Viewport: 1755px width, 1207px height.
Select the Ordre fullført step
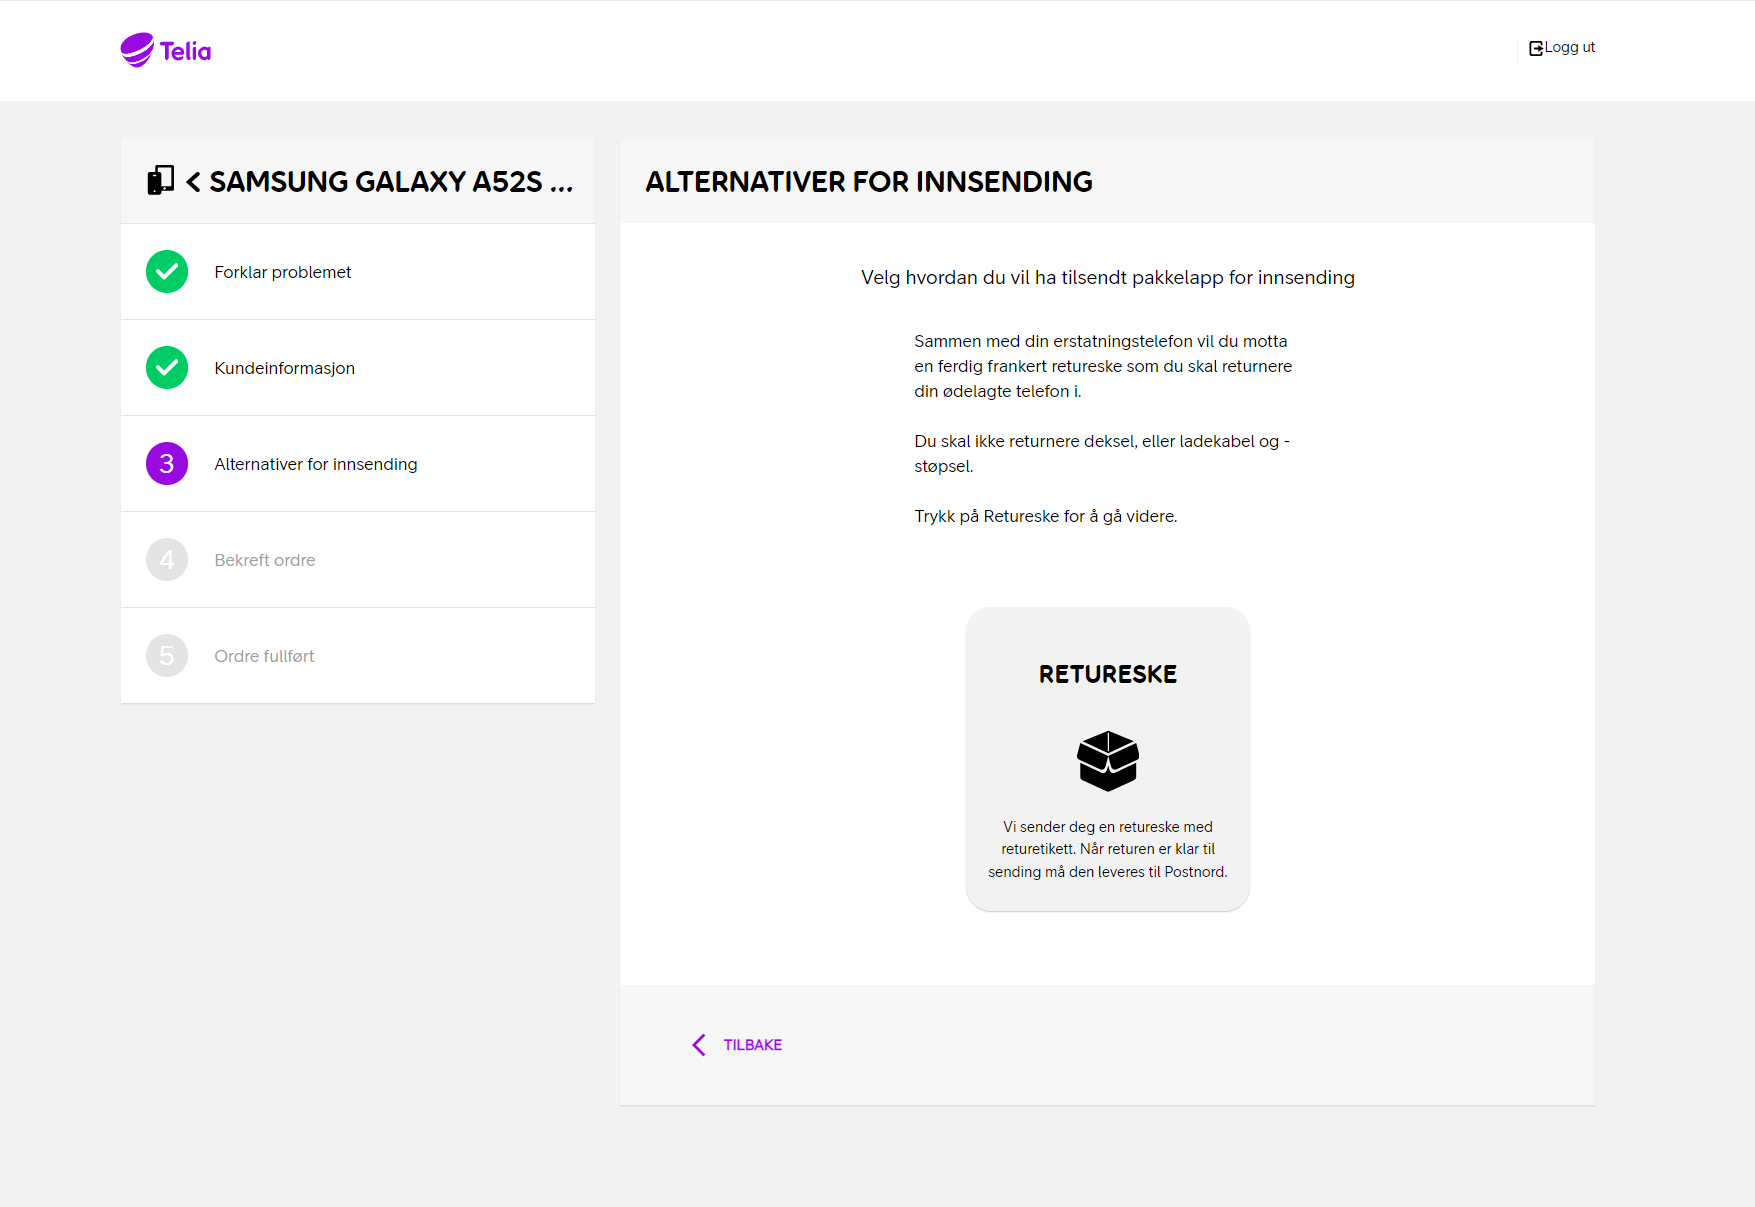pos(358,656)
